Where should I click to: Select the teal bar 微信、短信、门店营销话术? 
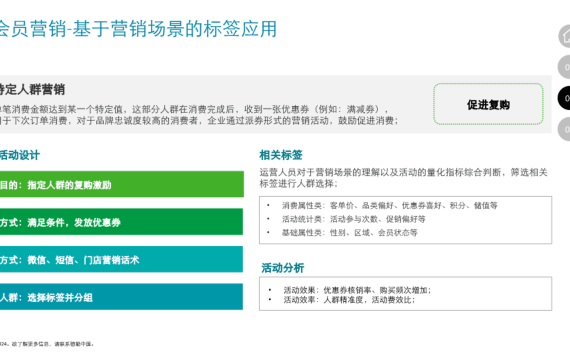coord(121,259)
